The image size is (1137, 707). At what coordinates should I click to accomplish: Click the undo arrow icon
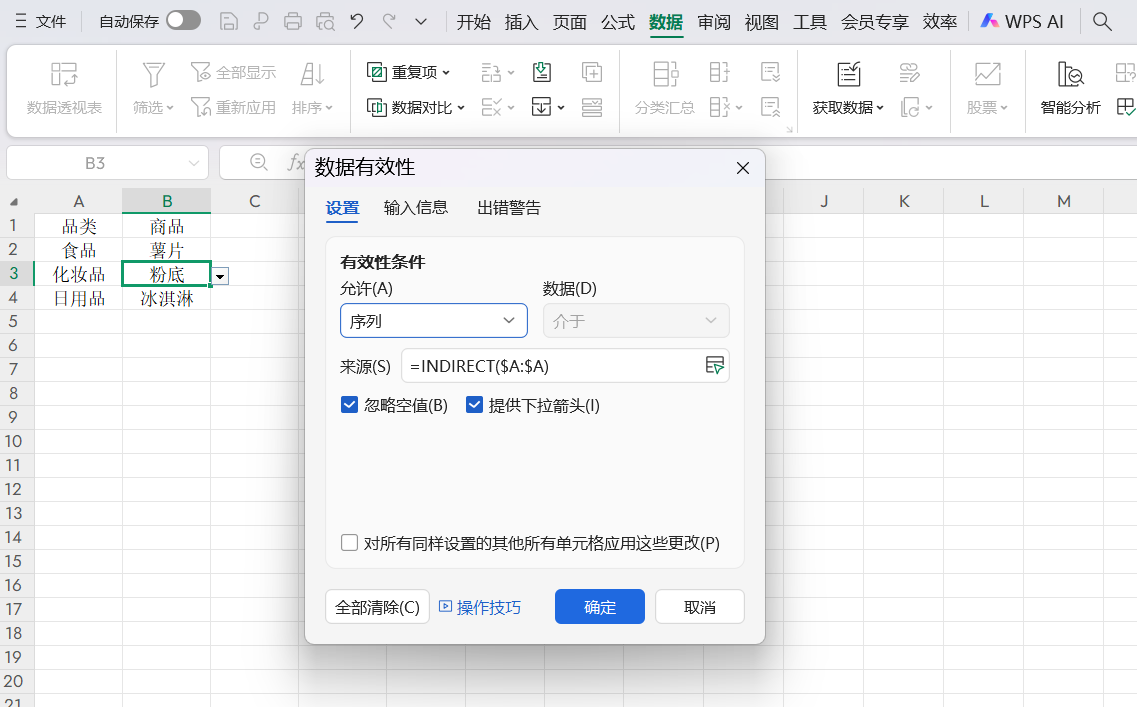[x=356, y=21]
